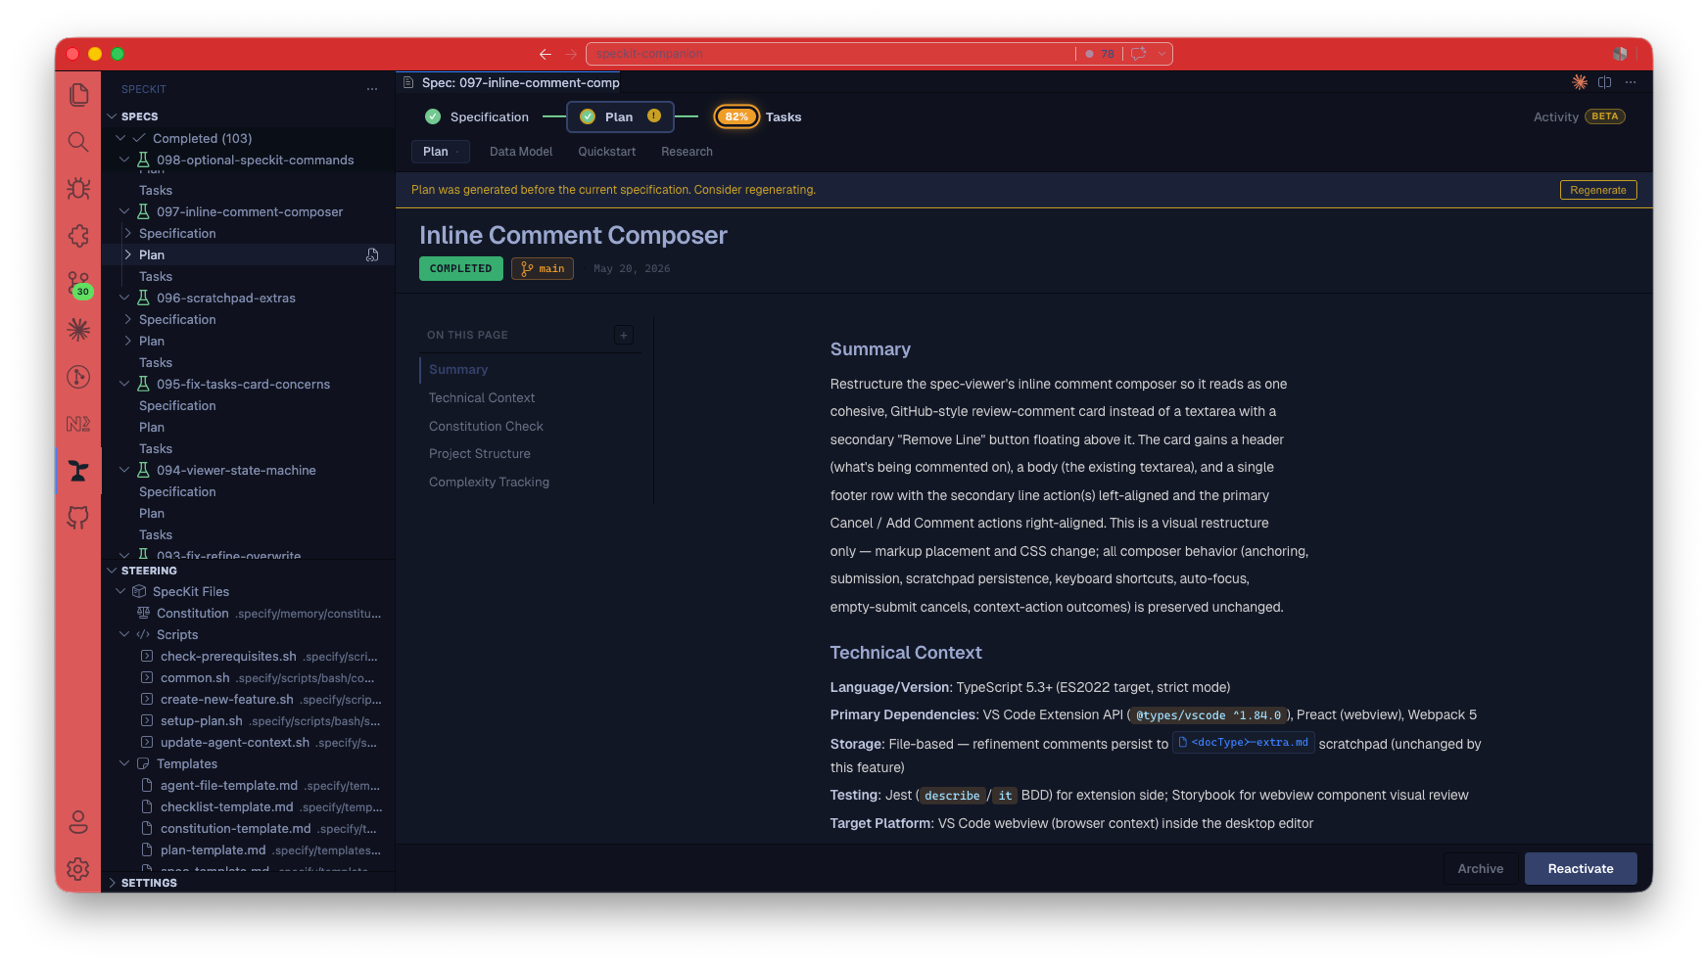Click the Regenerate button
The width and height of the screenshot is (1708, 965).
[x=1598, y=190]
